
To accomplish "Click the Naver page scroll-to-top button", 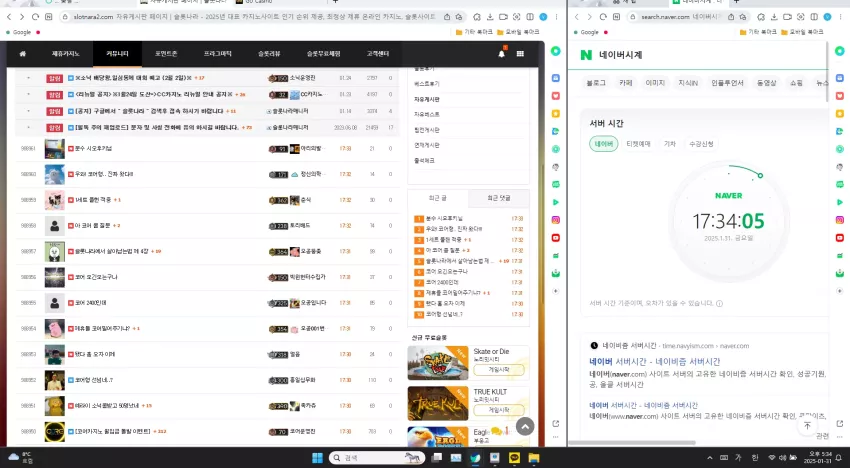I will point(807,426).
